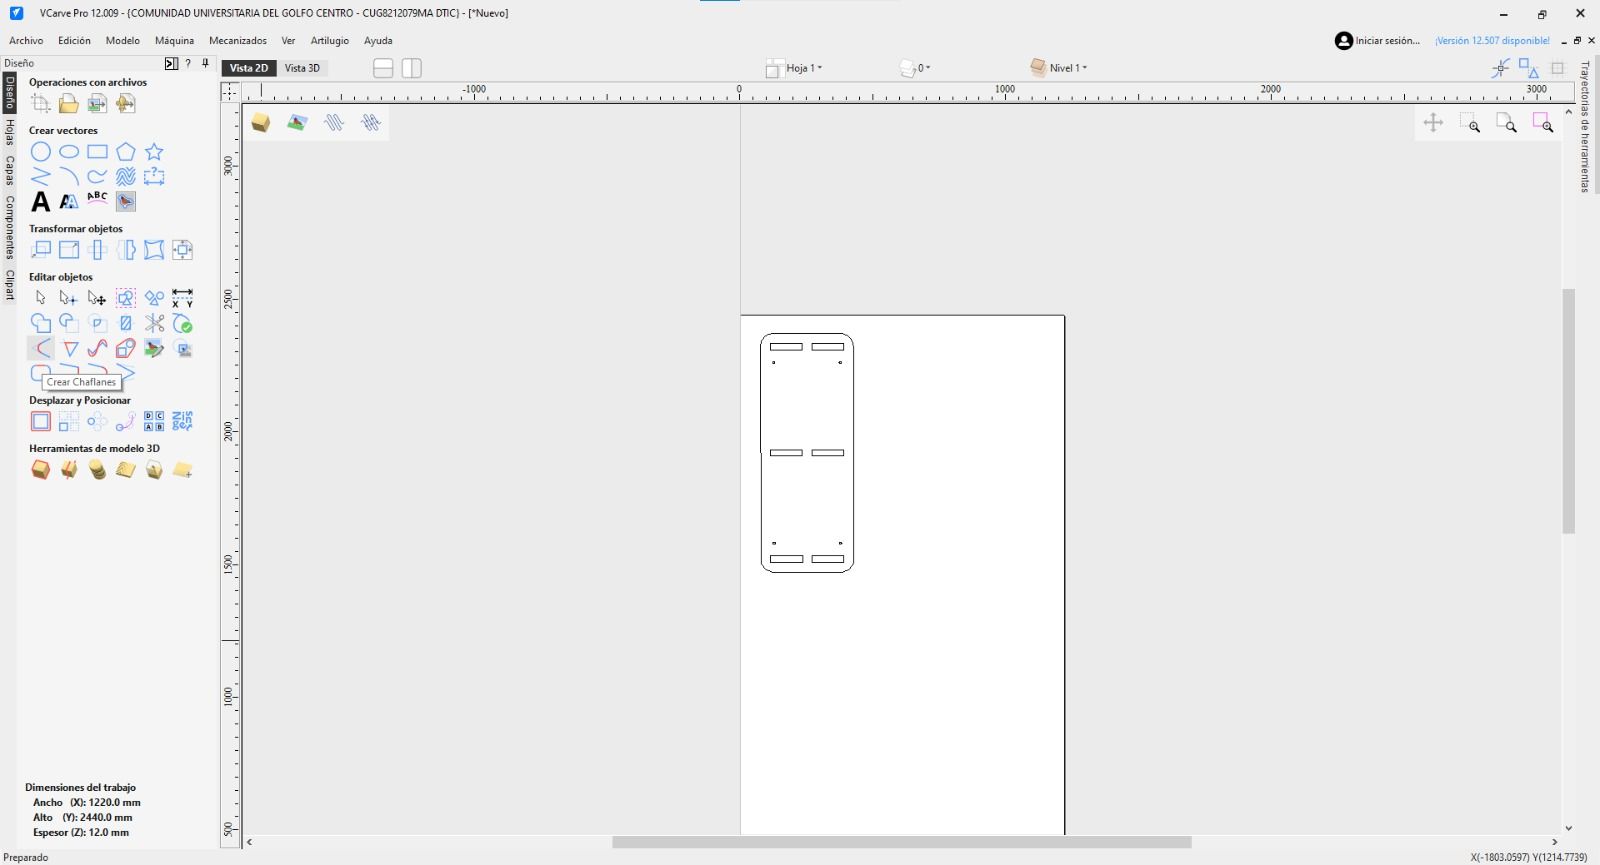
Task: Click the weld vectors tool icon
Action: 40,323
